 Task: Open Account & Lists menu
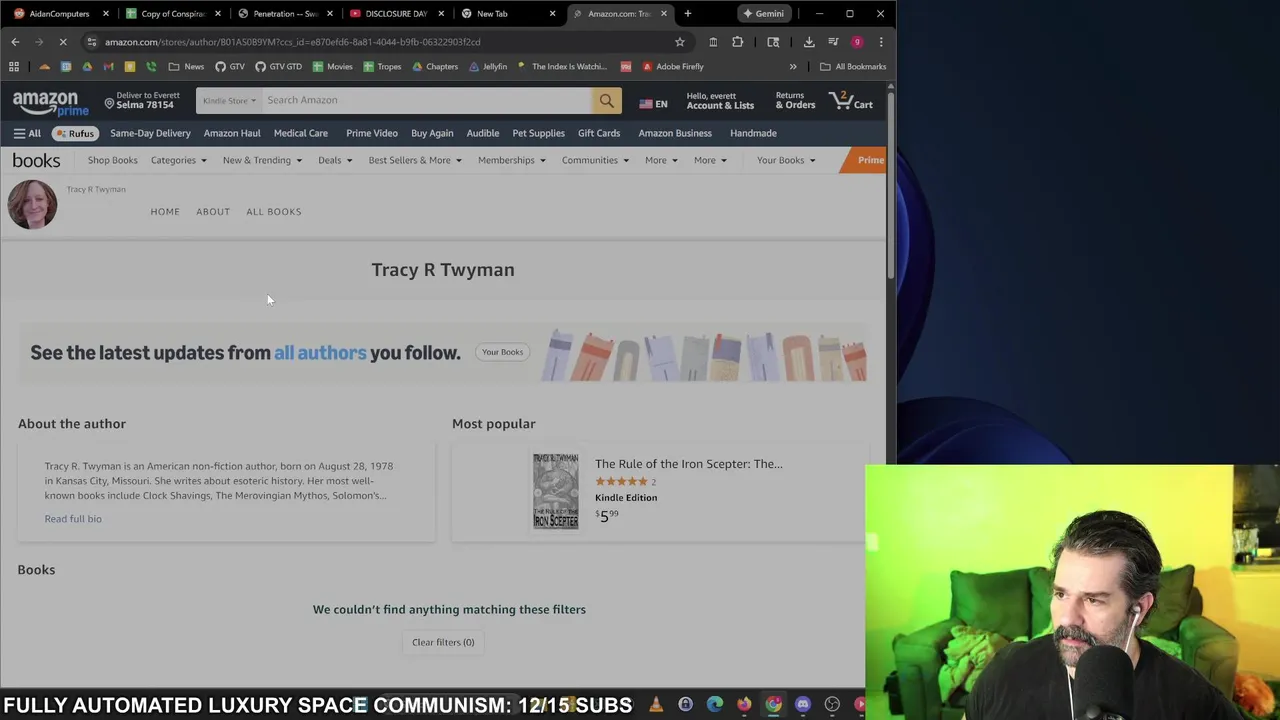pyautogui.click(x=720, y=101)
